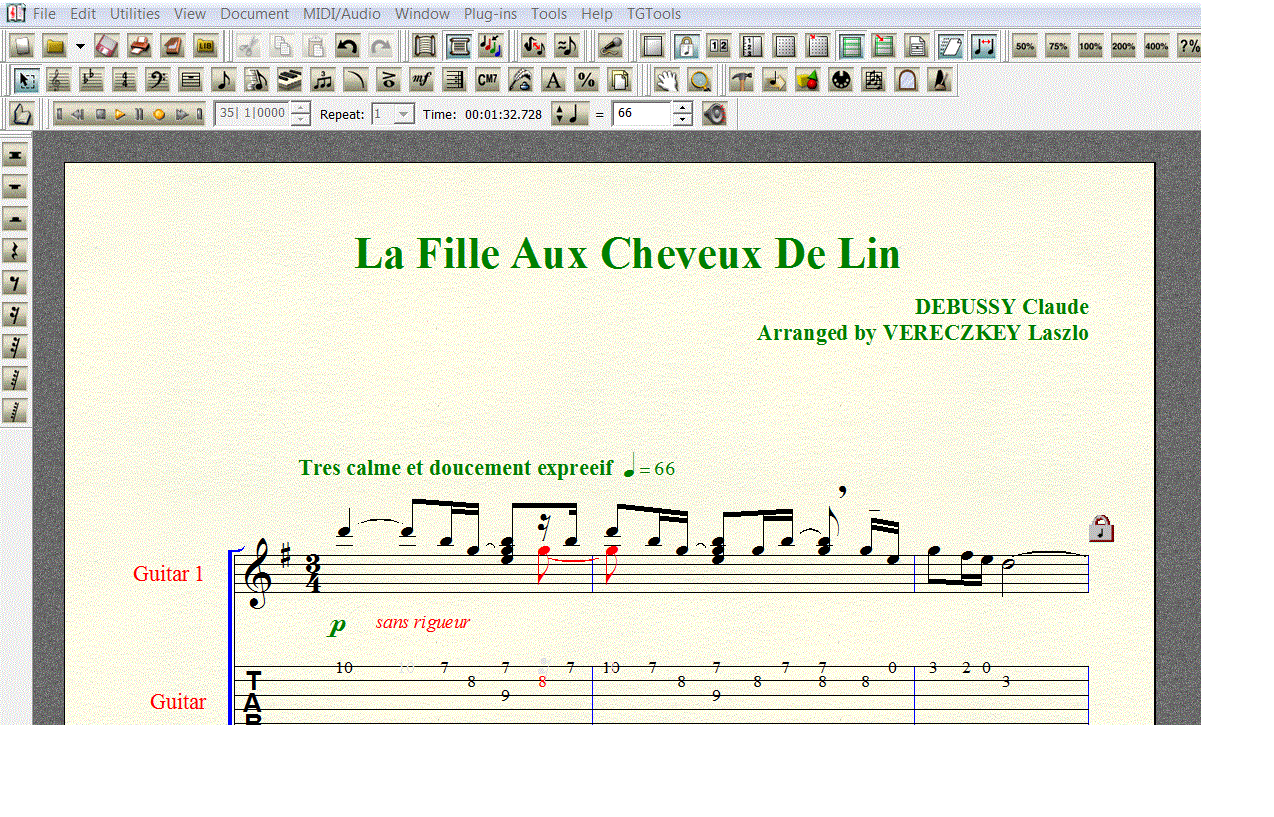
Task: Activate the Tuplet tool
Action: click(322, 81)
